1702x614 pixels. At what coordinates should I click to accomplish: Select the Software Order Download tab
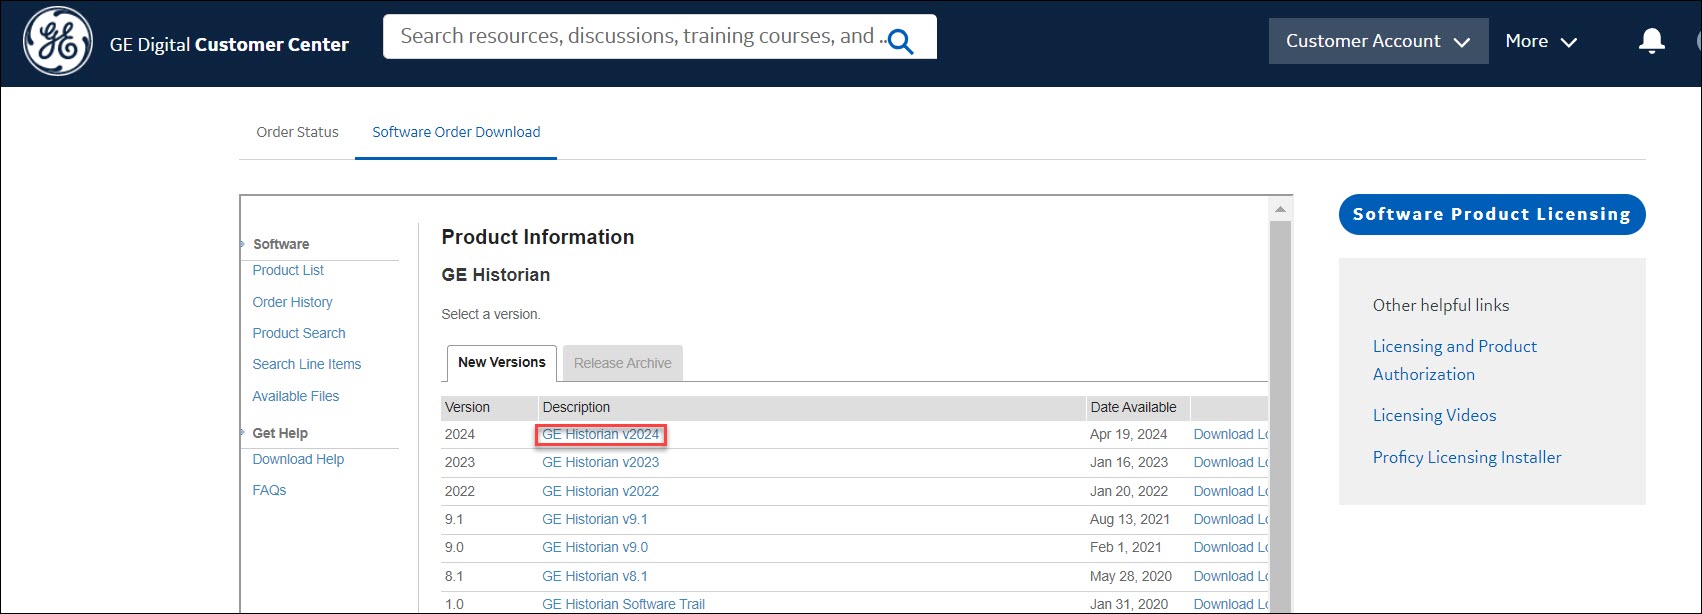(x=456, y=132)
